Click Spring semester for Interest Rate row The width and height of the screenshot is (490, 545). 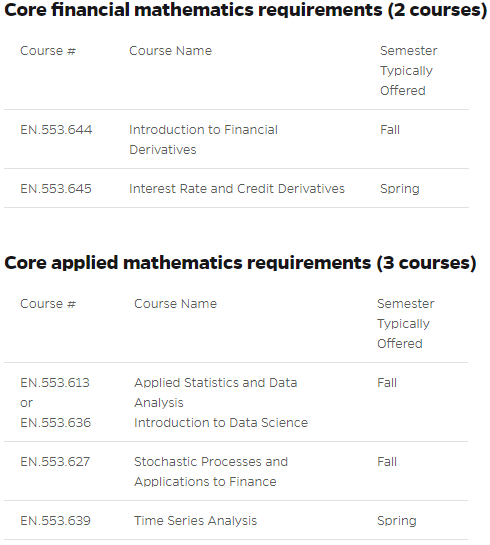(400, 189)
